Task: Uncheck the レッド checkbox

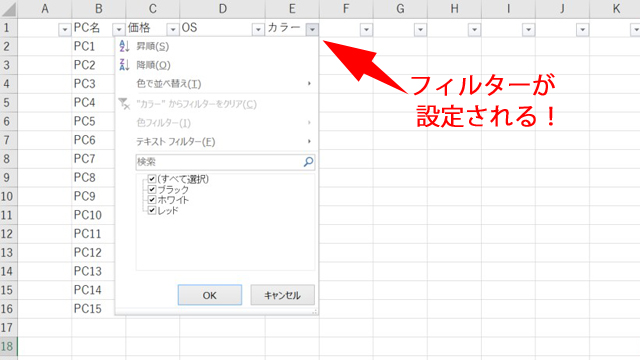Action: click(152, 211)
